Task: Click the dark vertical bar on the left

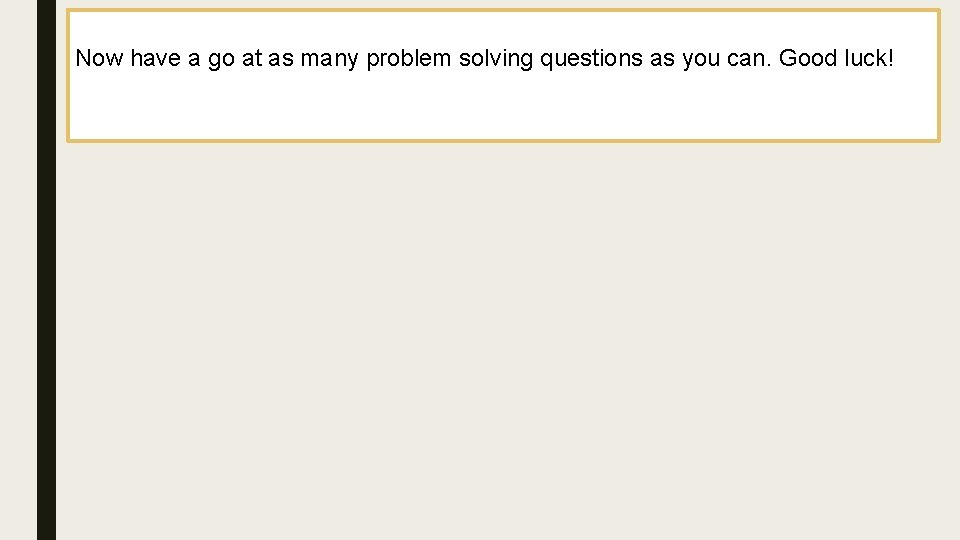Action: (x=46, y=300)
